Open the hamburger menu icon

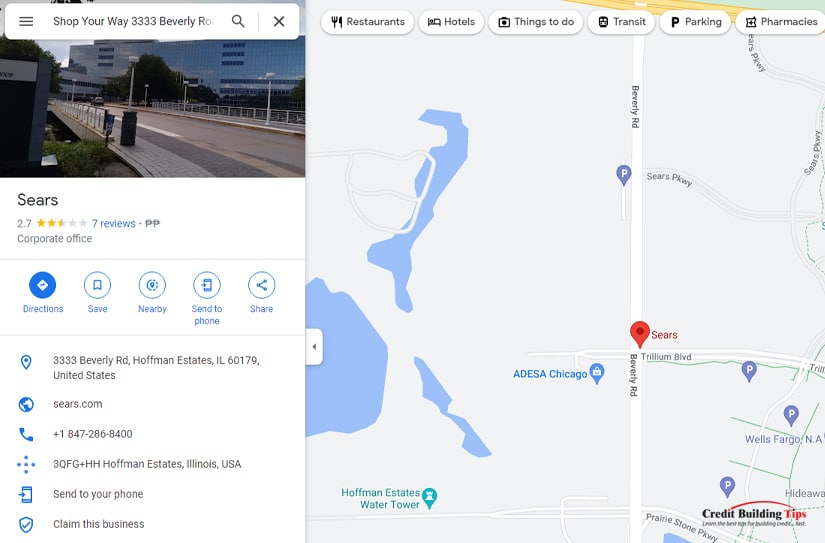[x=26, y=22]
